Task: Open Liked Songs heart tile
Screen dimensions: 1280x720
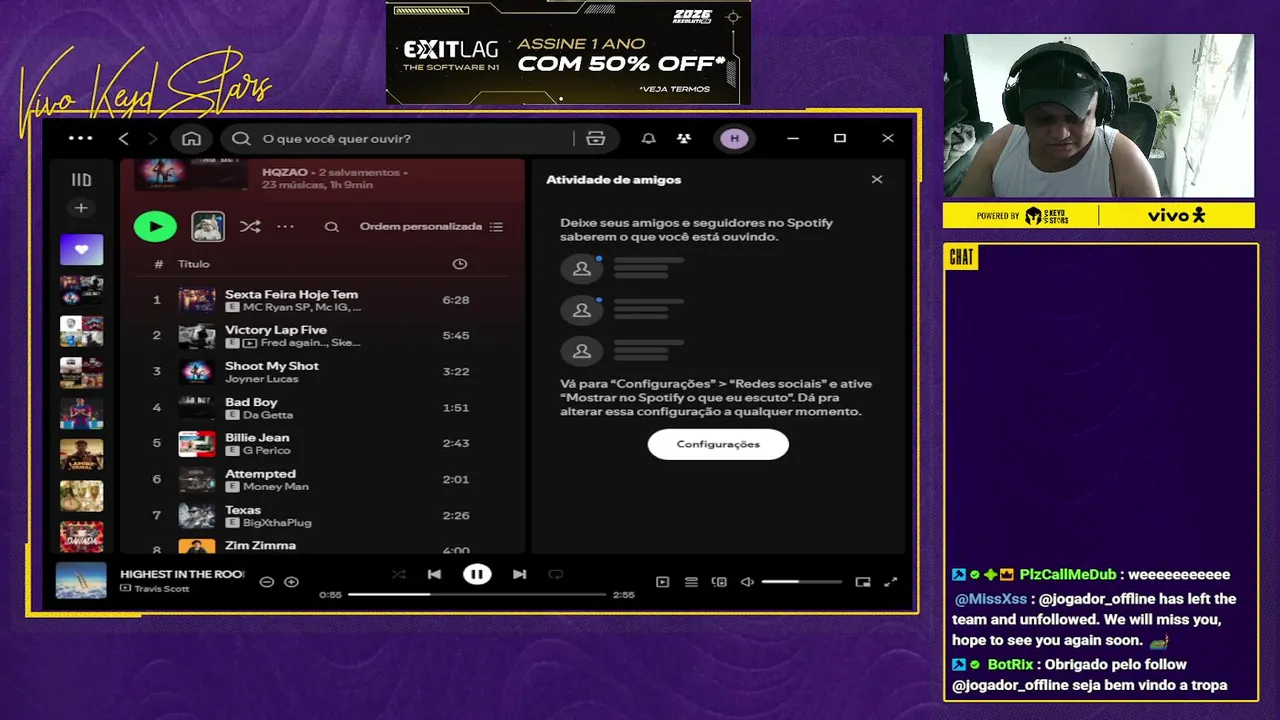Action: (81, 249)
